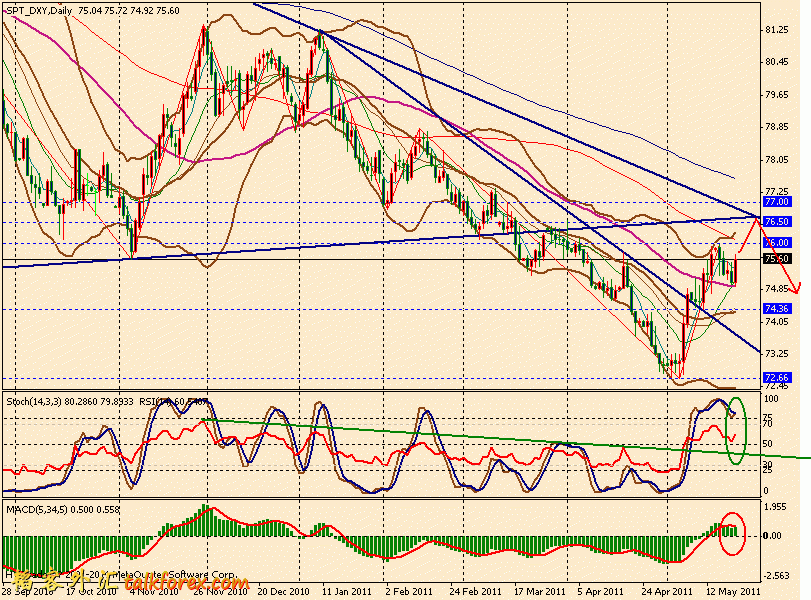Image resolution: width=811 pixels, height=600 pixels.
Task: Click the 74.85 price axis label
Action: click(x=776, y=288)
